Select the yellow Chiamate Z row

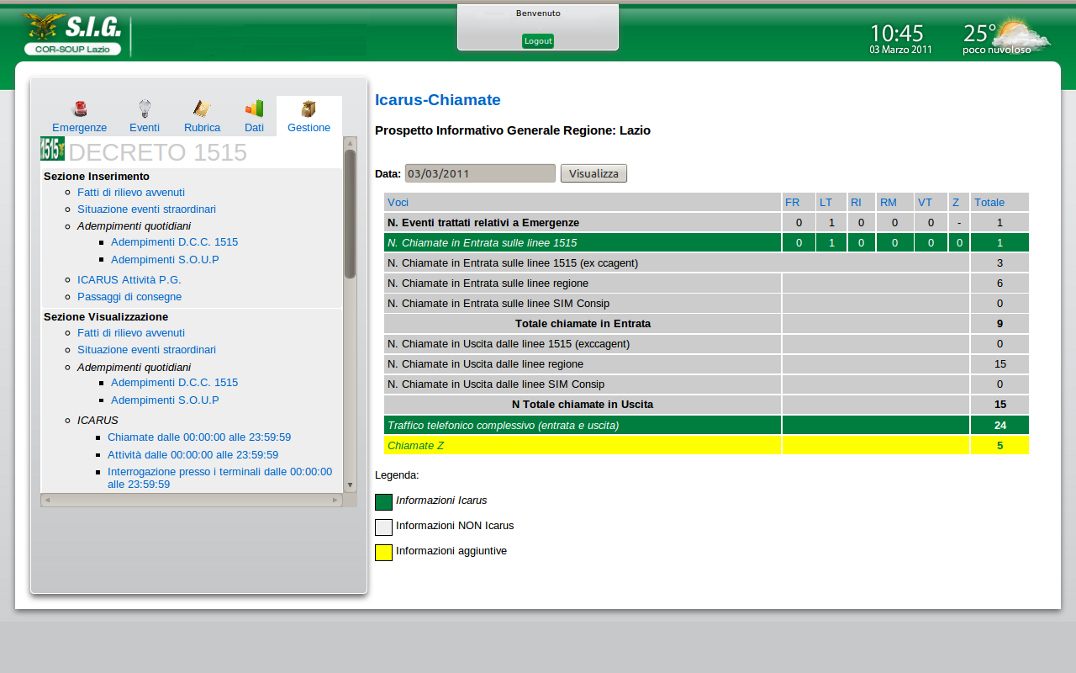[x=706, y=445]
